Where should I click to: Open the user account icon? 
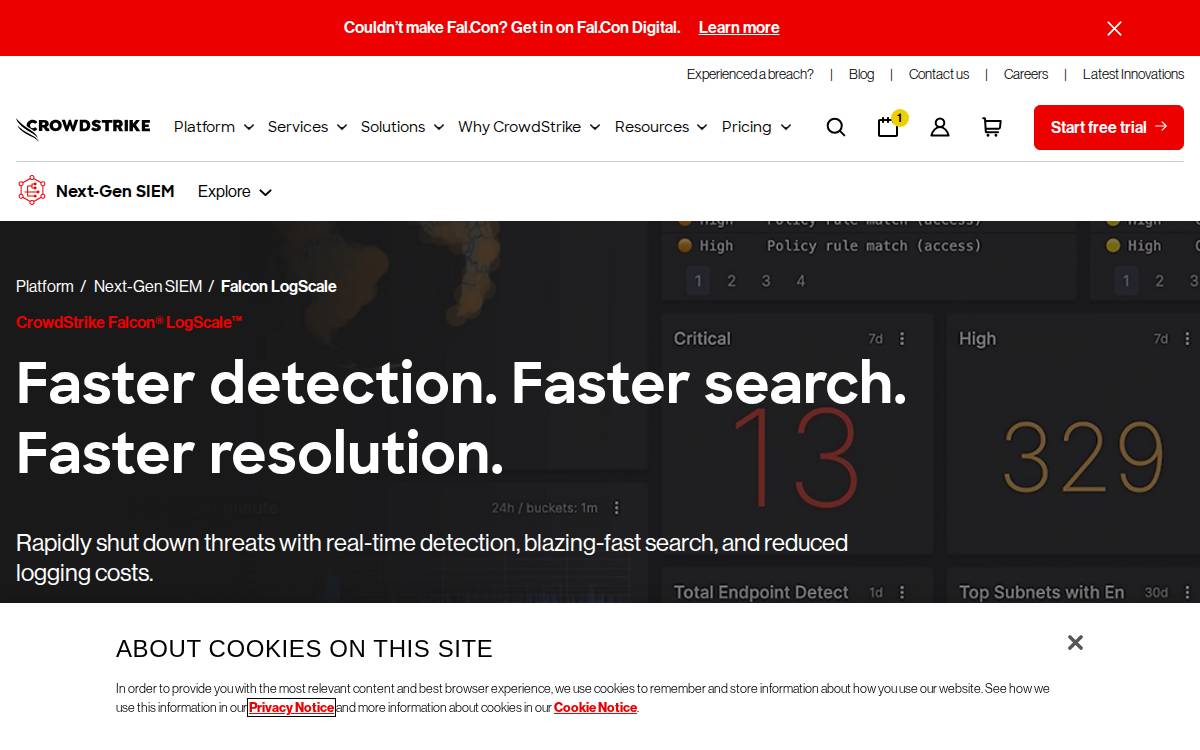pyautogui.click(x=940, y=127)
